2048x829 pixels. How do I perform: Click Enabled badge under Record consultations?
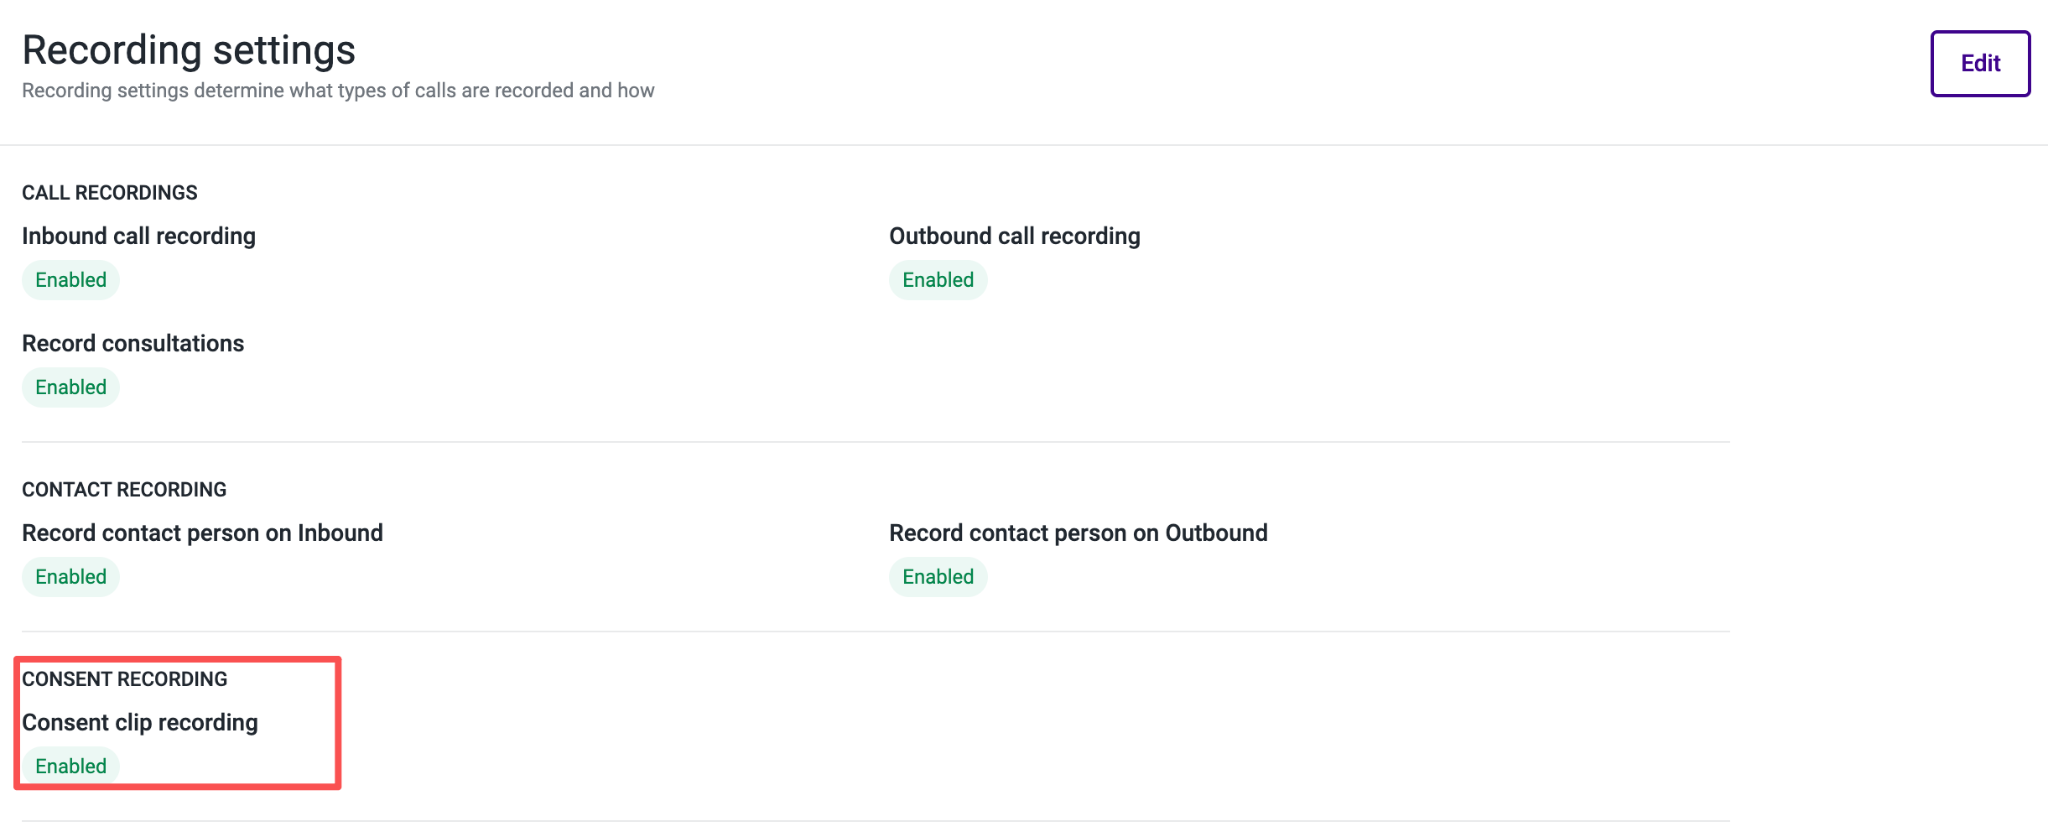[x=71, y=387]
